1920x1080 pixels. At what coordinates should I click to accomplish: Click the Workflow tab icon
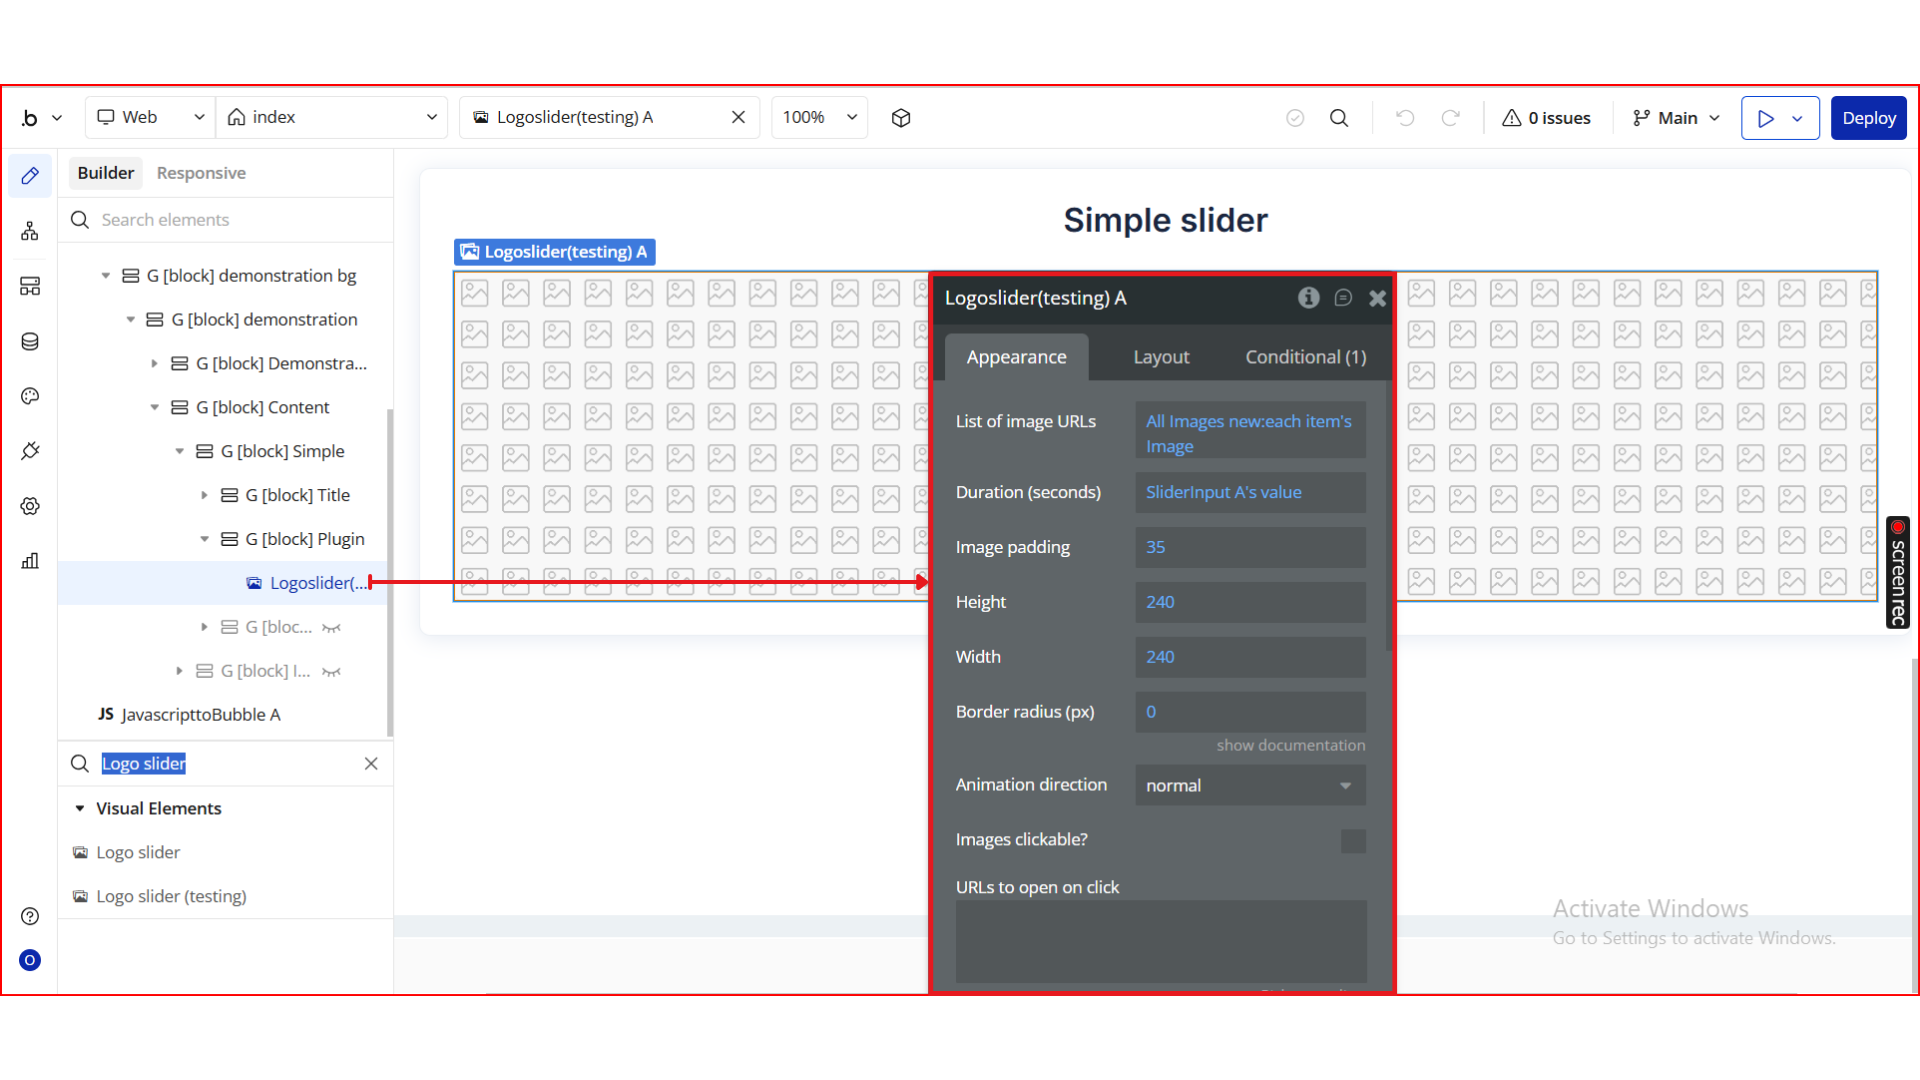pos(30,232)
